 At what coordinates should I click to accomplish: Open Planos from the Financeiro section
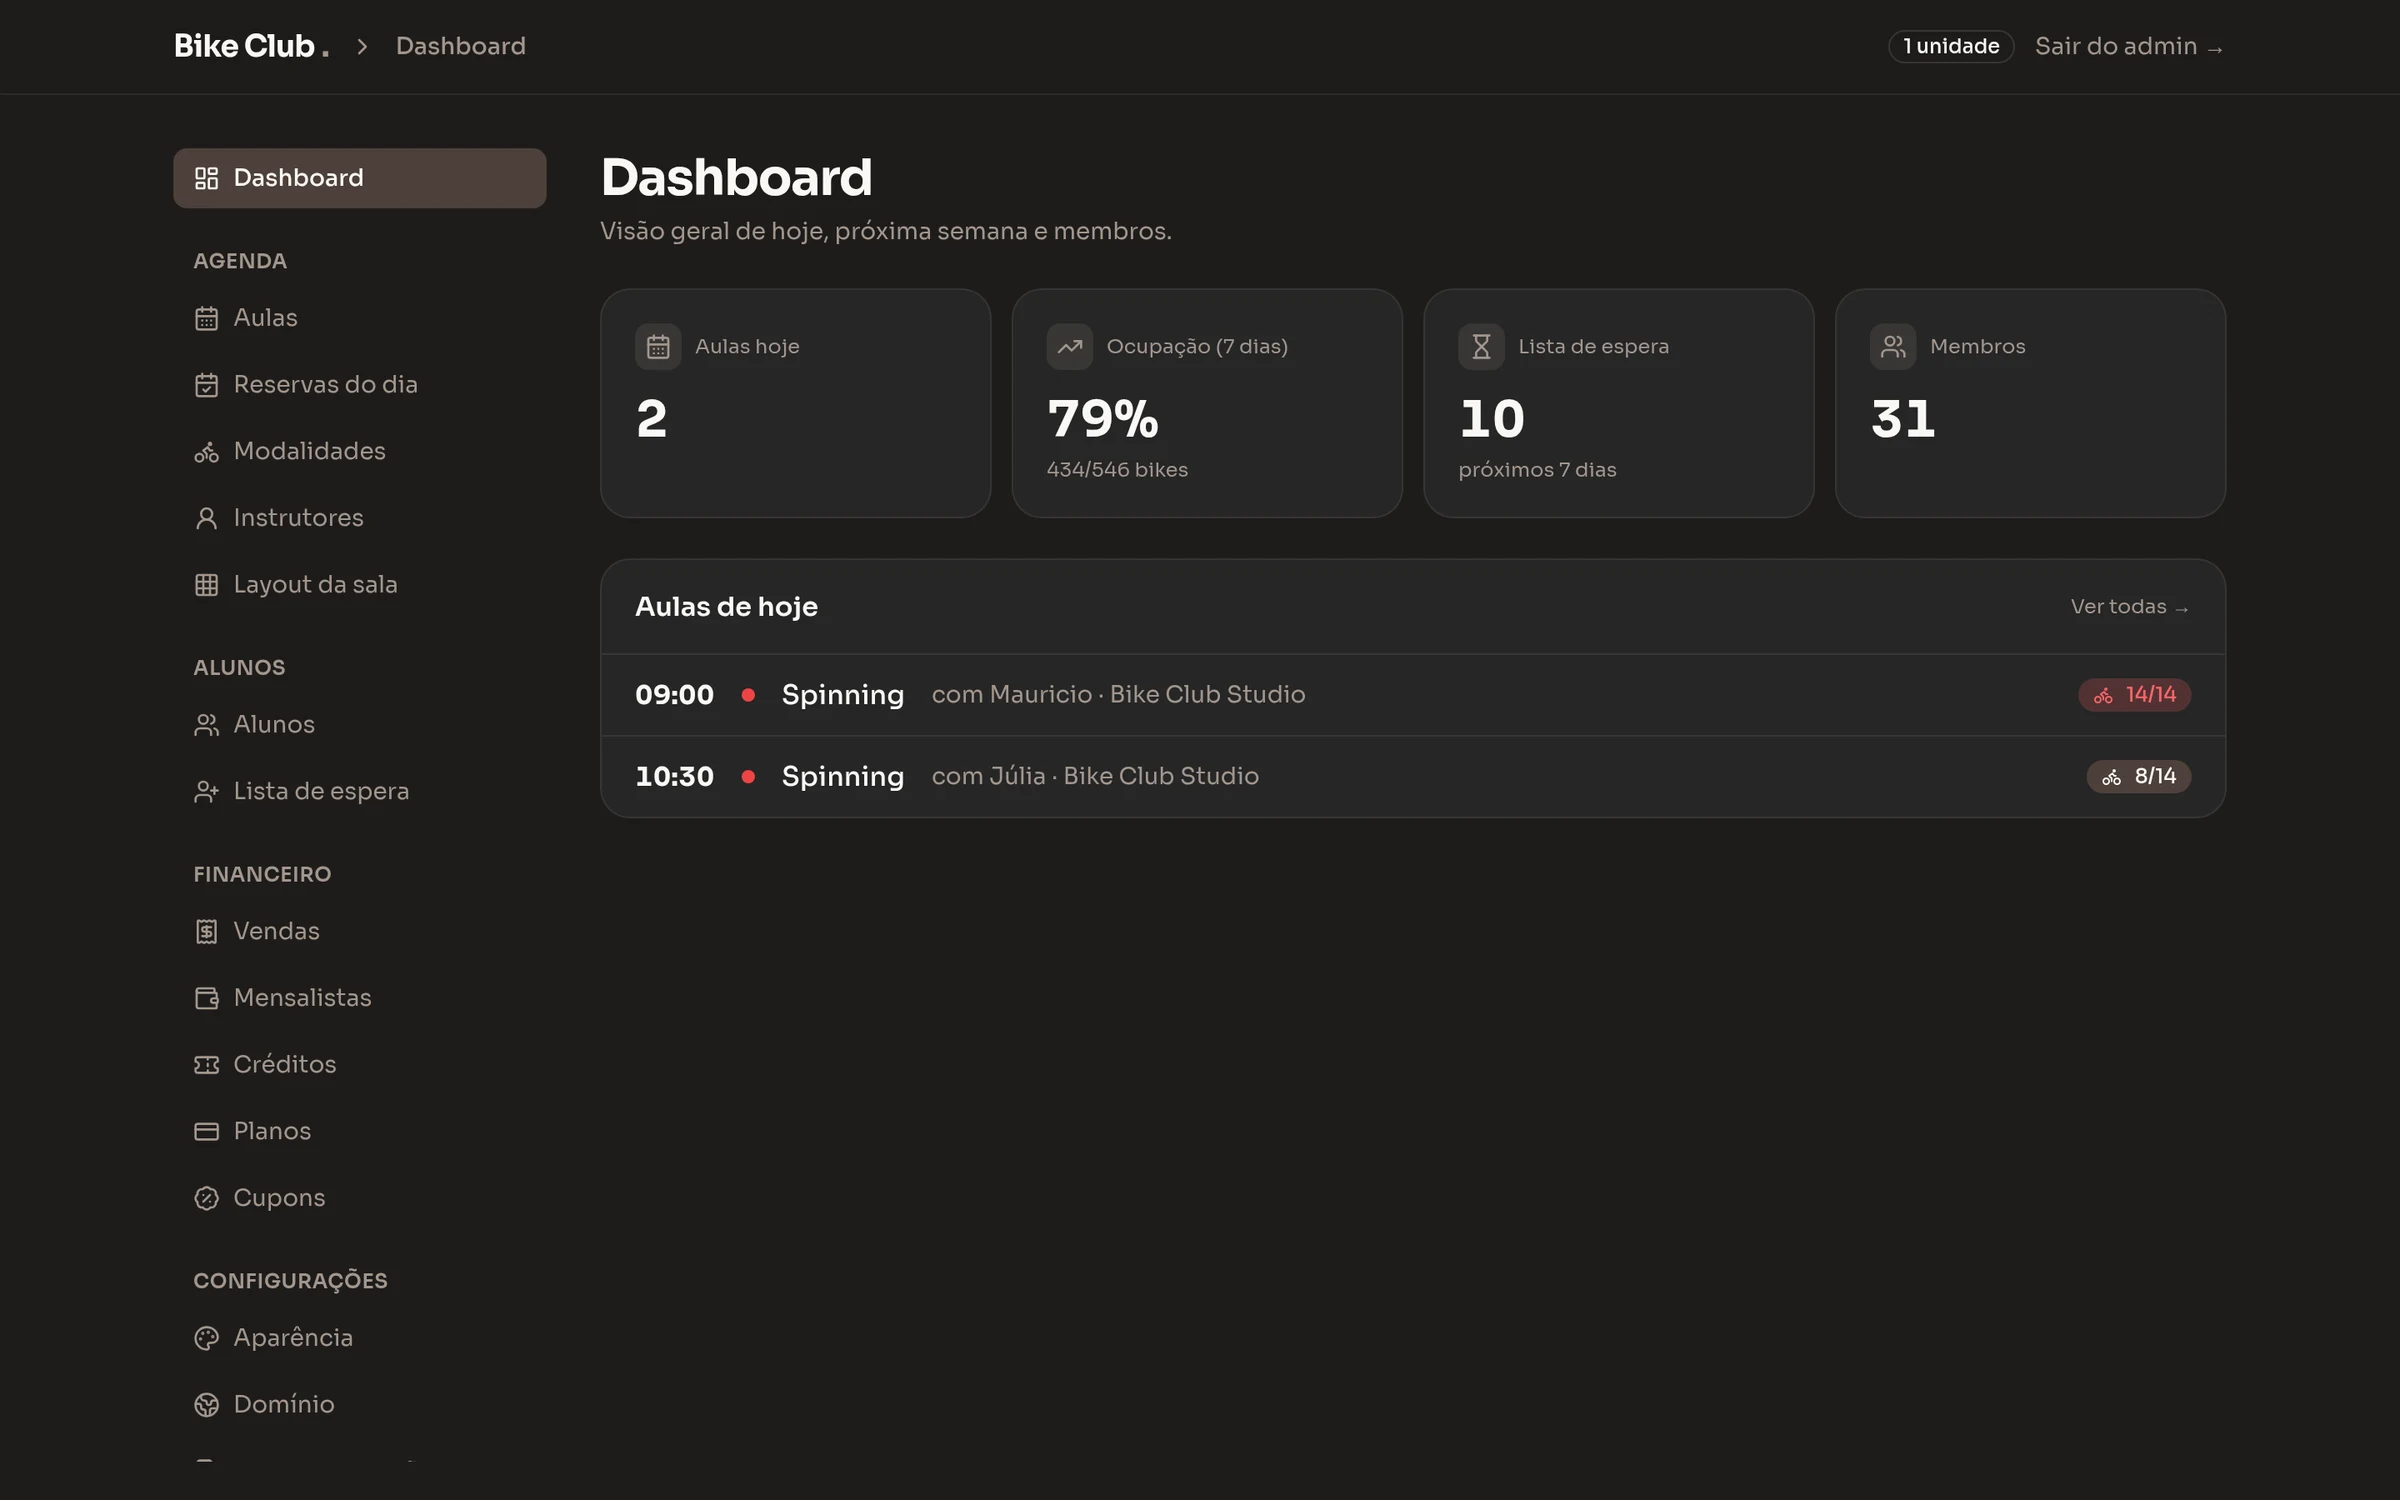(x=360, y=1132)
